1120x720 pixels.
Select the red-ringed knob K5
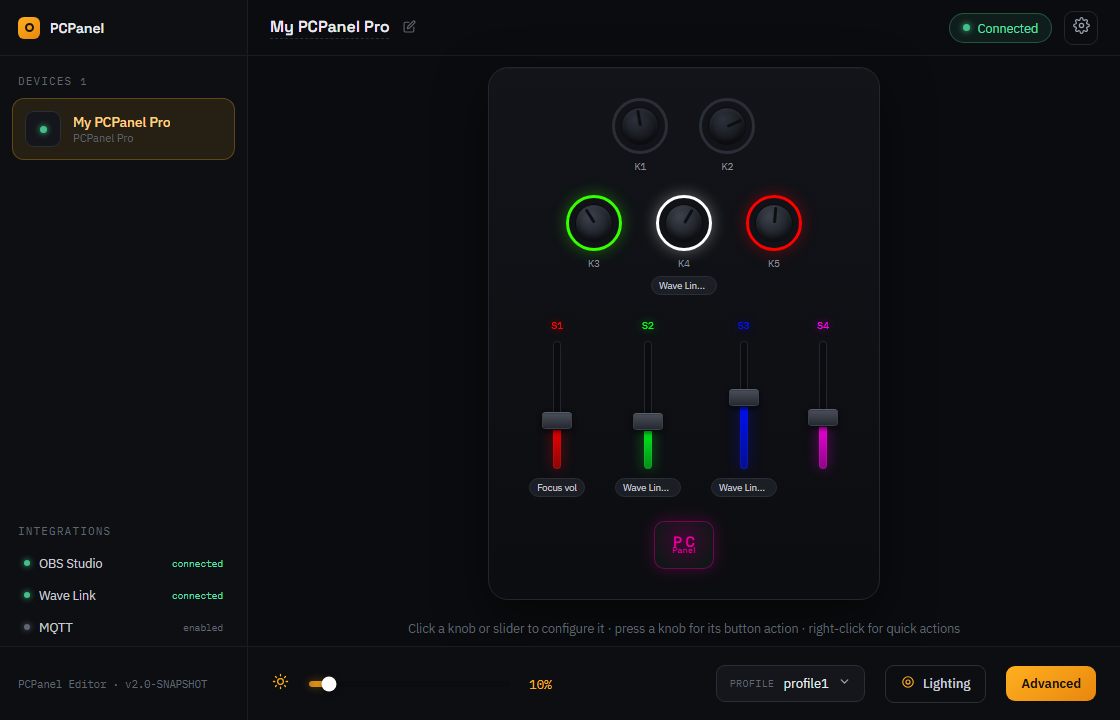(774, 223)
